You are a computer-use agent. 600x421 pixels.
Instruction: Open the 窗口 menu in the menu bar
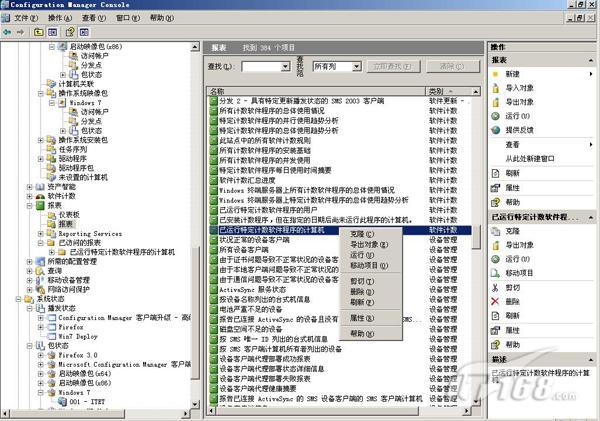click(128, 18)
